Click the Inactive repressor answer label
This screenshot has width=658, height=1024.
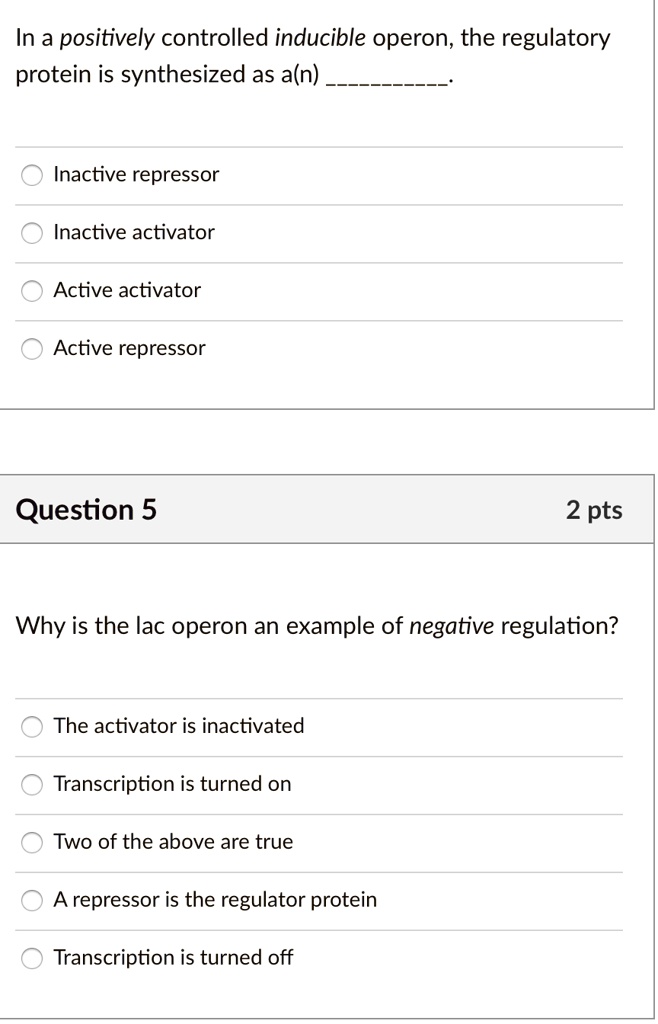(x=137, y=174)
